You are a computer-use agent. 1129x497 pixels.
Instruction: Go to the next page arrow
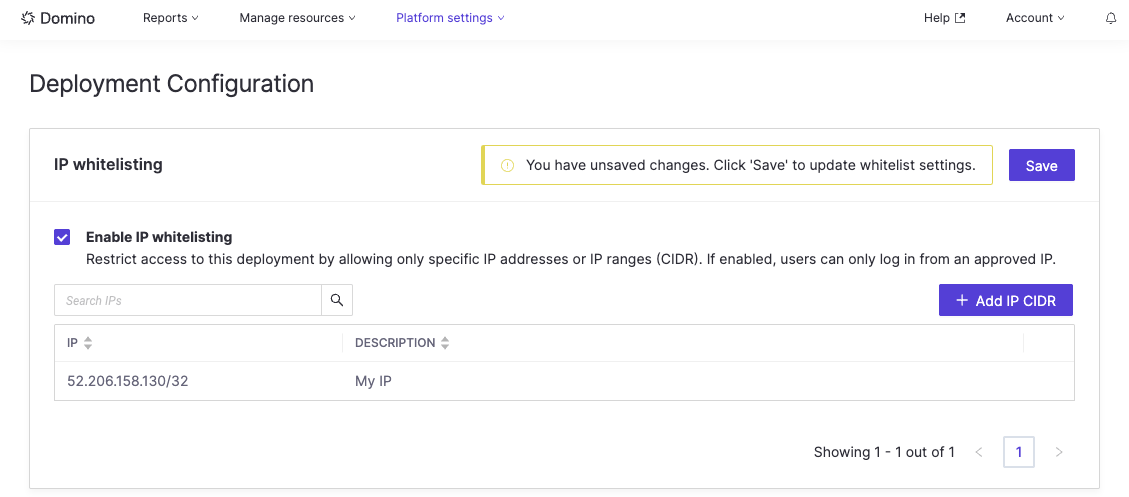pos(1058,452)
